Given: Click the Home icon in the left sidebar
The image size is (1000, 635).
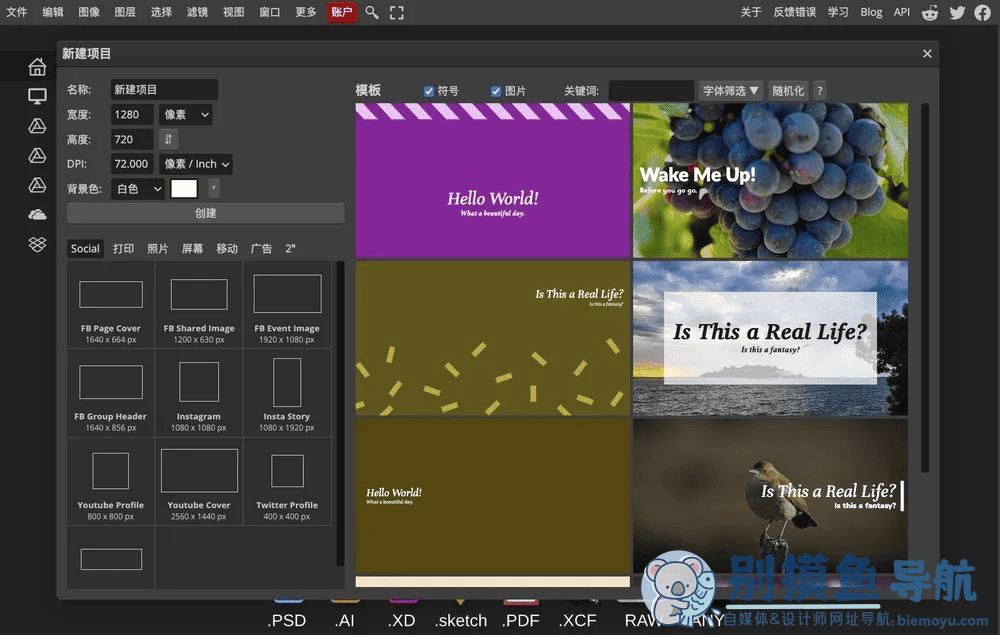Looking at the screenshot, I should (37, 66).
